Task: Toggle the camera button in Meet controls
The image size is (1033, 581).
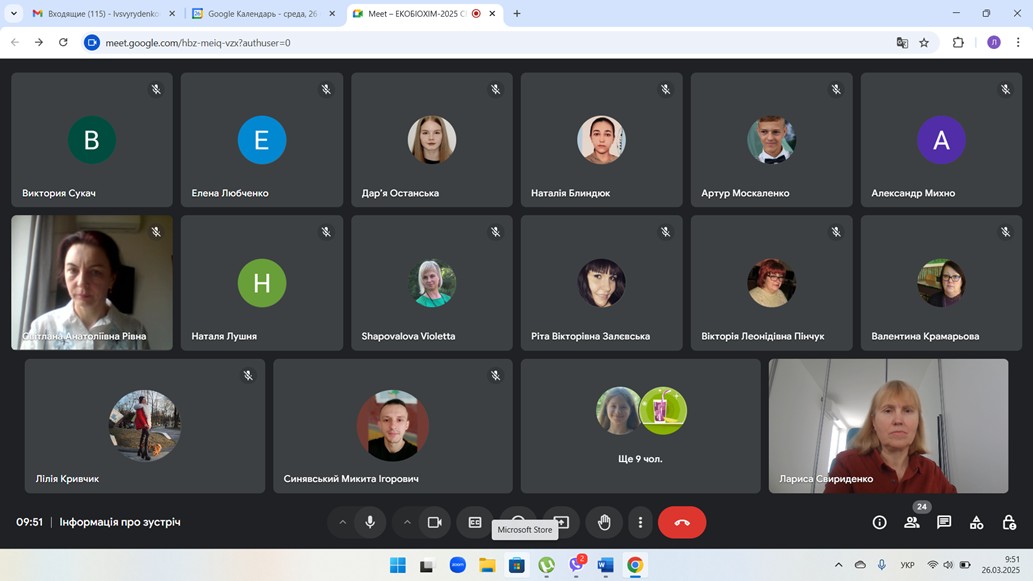Action: (435, 522)
